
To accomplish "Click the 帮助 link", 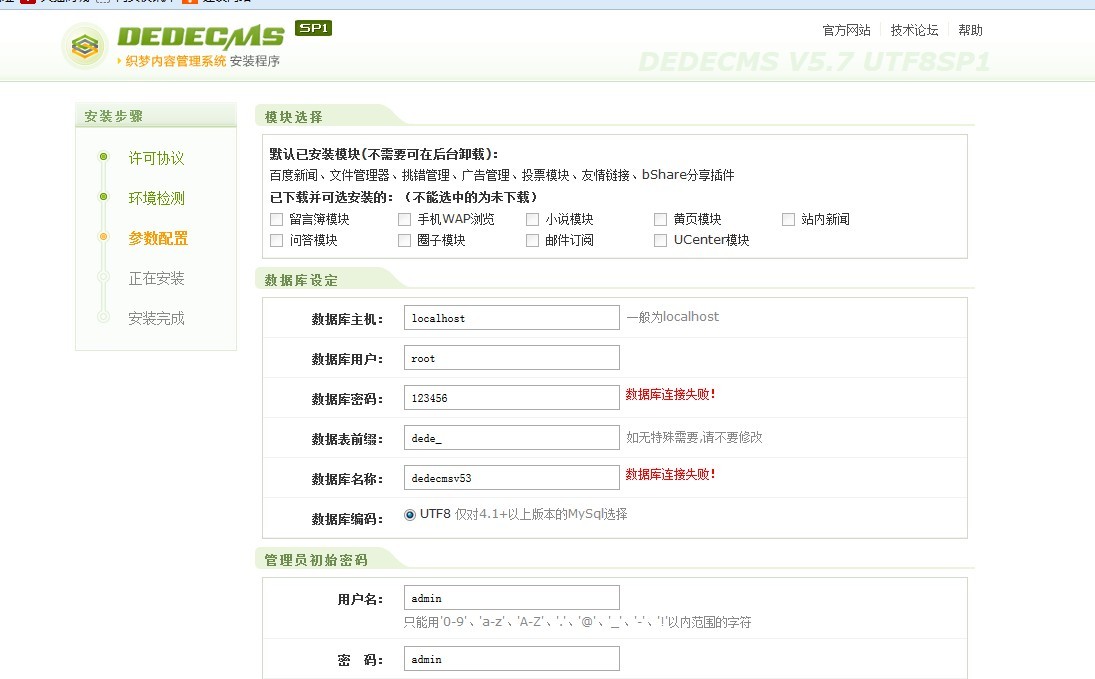I will pyautogui.click(x=970, y=30).
